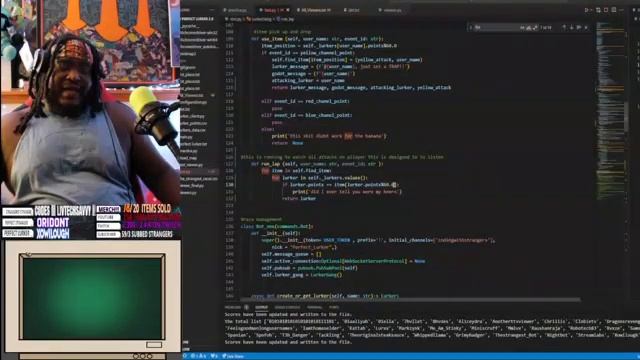The image size is (640, 360).
Task: Click the code minimap overview
Action: click(610, 110)
